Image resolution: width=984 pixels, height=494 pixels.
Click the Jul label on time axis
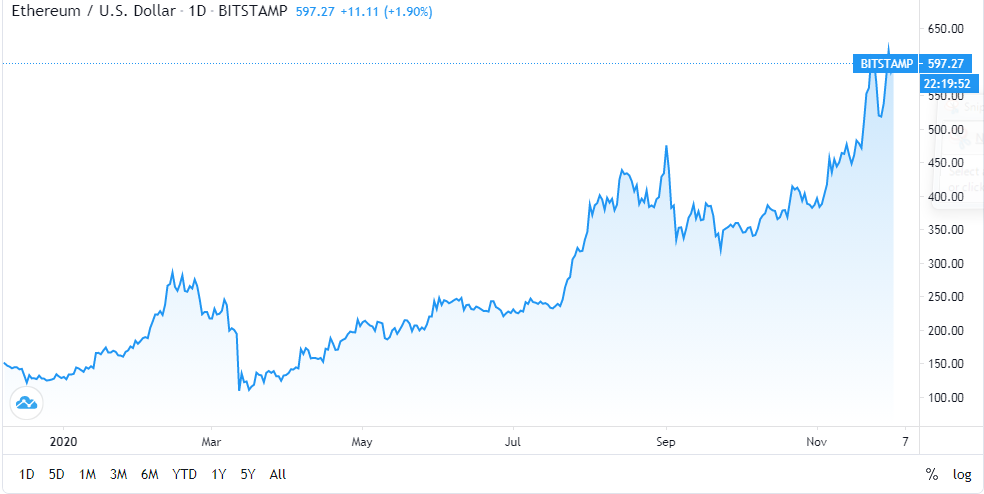[x=513, y=441]
